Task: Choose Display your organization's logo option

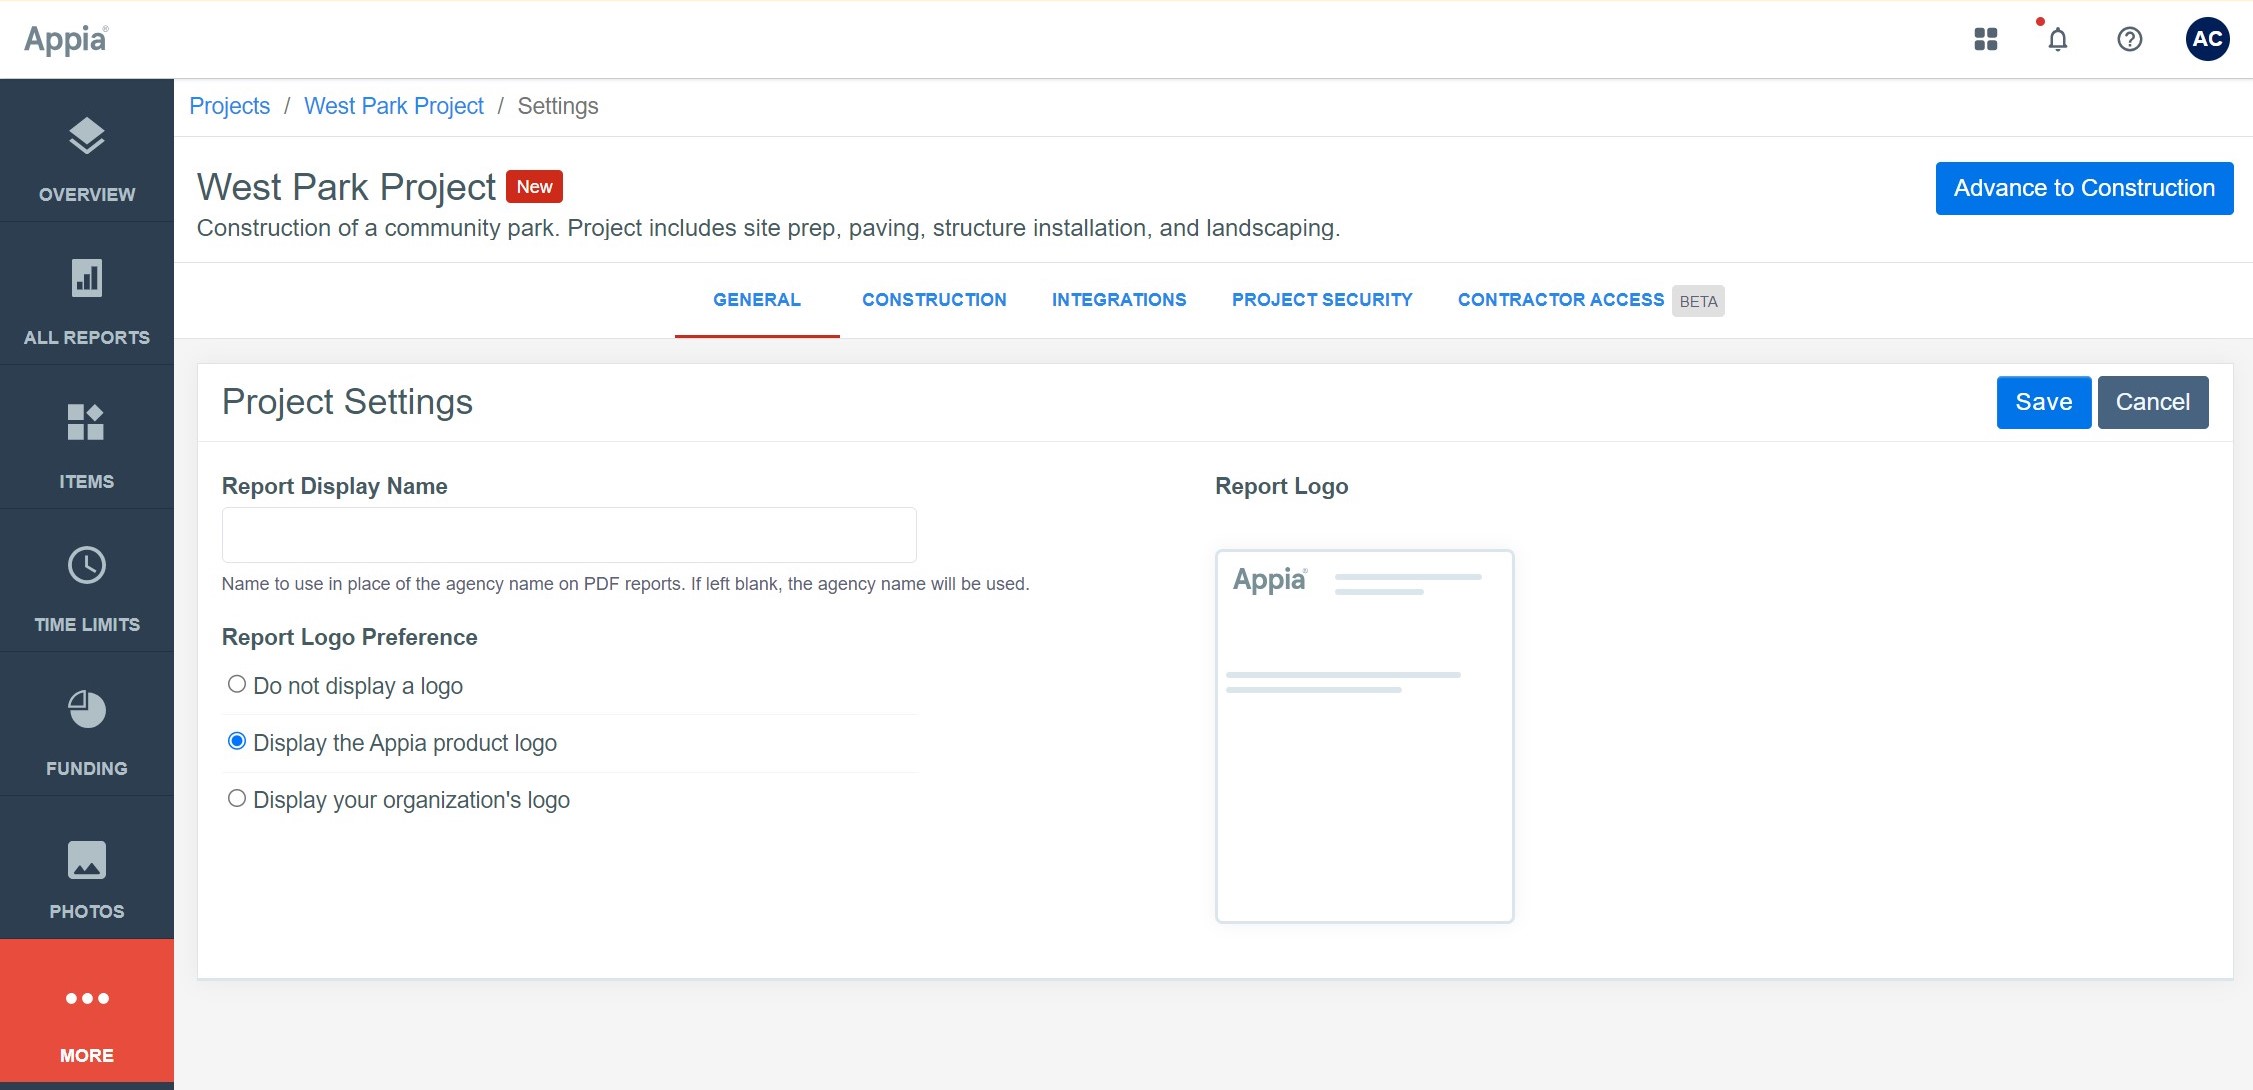Action: 237,798
